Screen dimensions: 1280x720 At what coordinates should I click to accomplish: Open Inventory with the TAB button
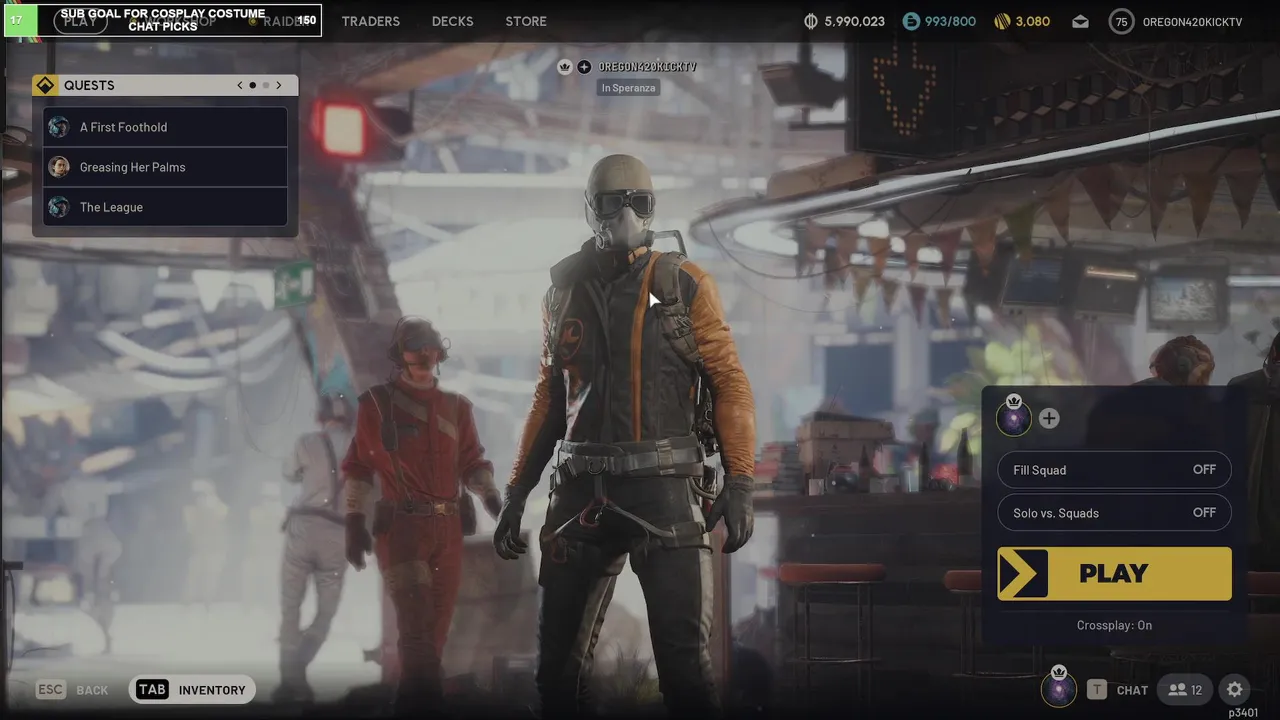coord(192,690)
